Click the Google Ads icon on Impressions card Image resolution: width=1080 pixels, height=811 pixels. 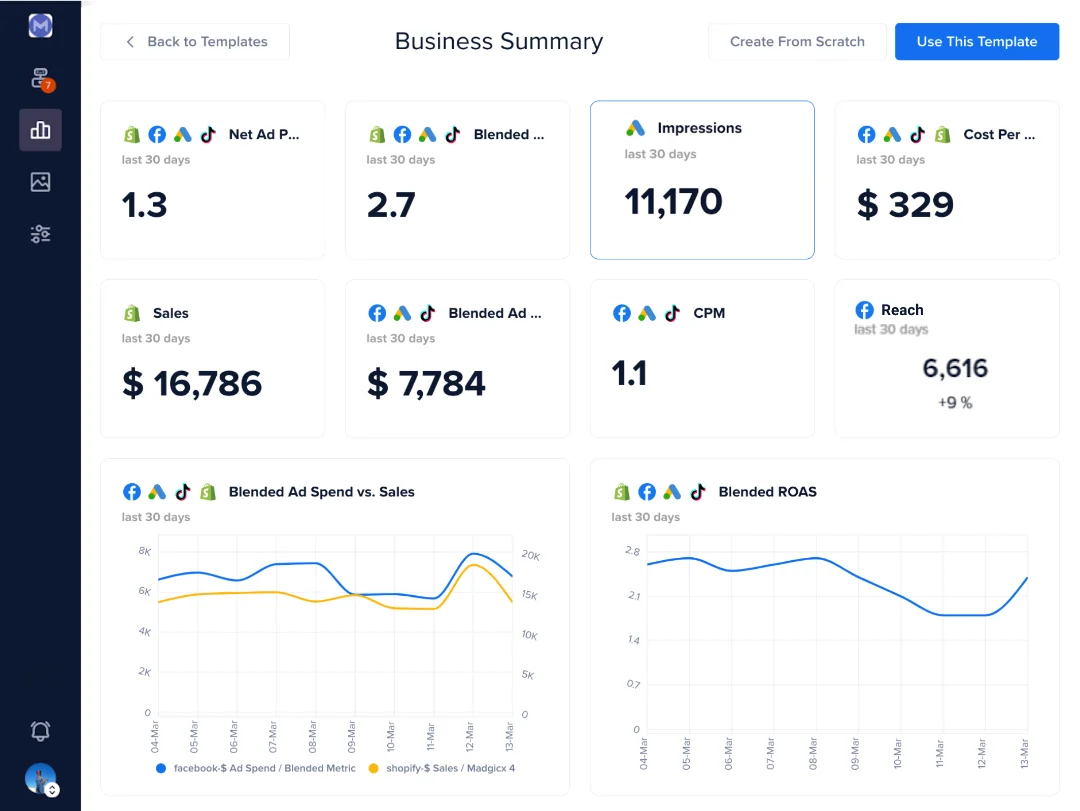click(x=635, y=128)
